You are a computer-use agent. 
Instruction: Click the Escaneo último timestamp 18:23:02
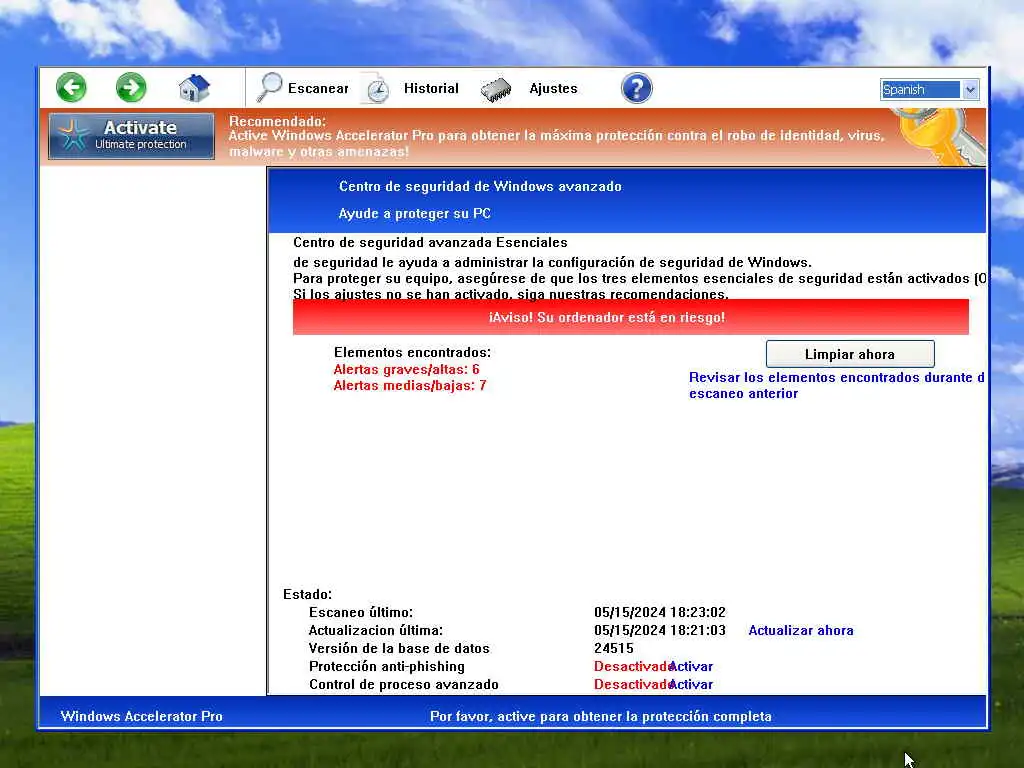pyautogui.click(x=660, y=612)
